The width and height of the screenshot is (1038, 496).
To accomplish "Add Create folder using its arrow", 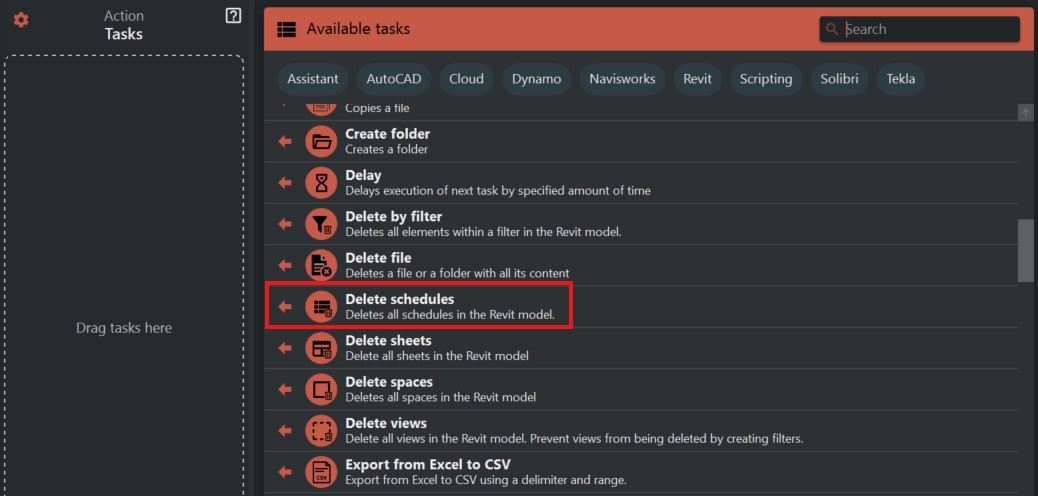I will (x=285, y=141).
